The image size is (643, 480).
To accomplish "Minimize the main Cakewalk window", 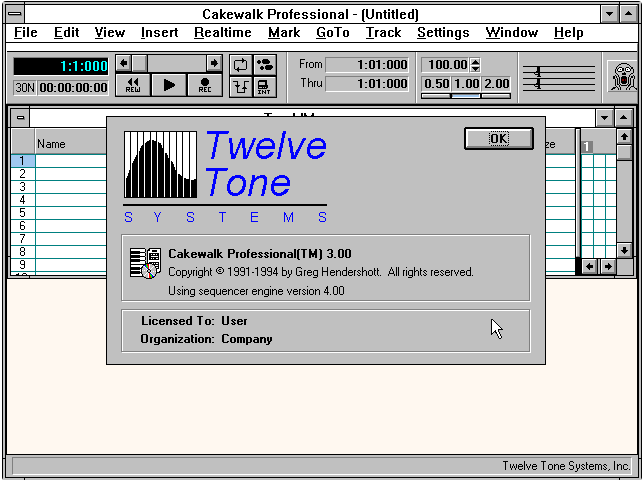I will click(x=609, y=14).
